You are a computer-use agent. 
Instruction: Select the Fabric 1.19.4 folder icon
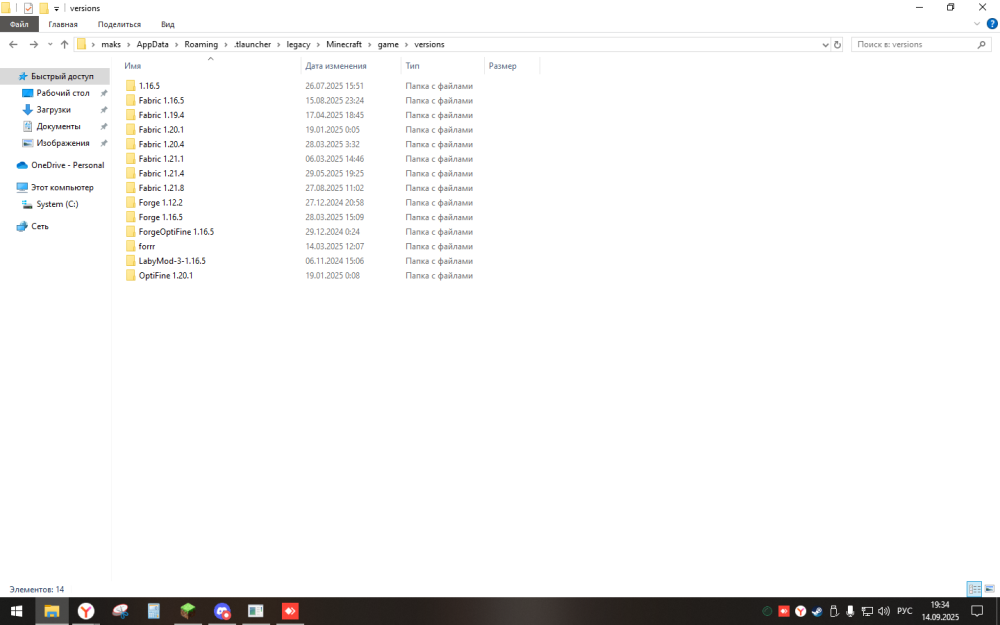click(131, 115)
